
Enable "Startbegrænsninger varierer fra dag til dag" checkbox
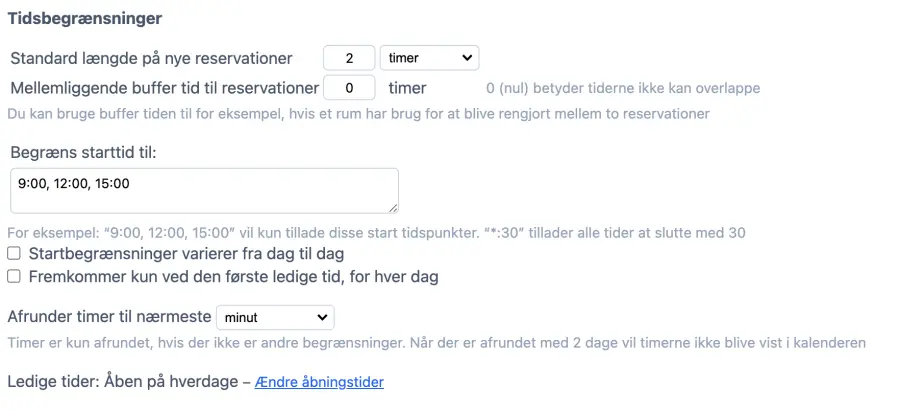point(14,254)
